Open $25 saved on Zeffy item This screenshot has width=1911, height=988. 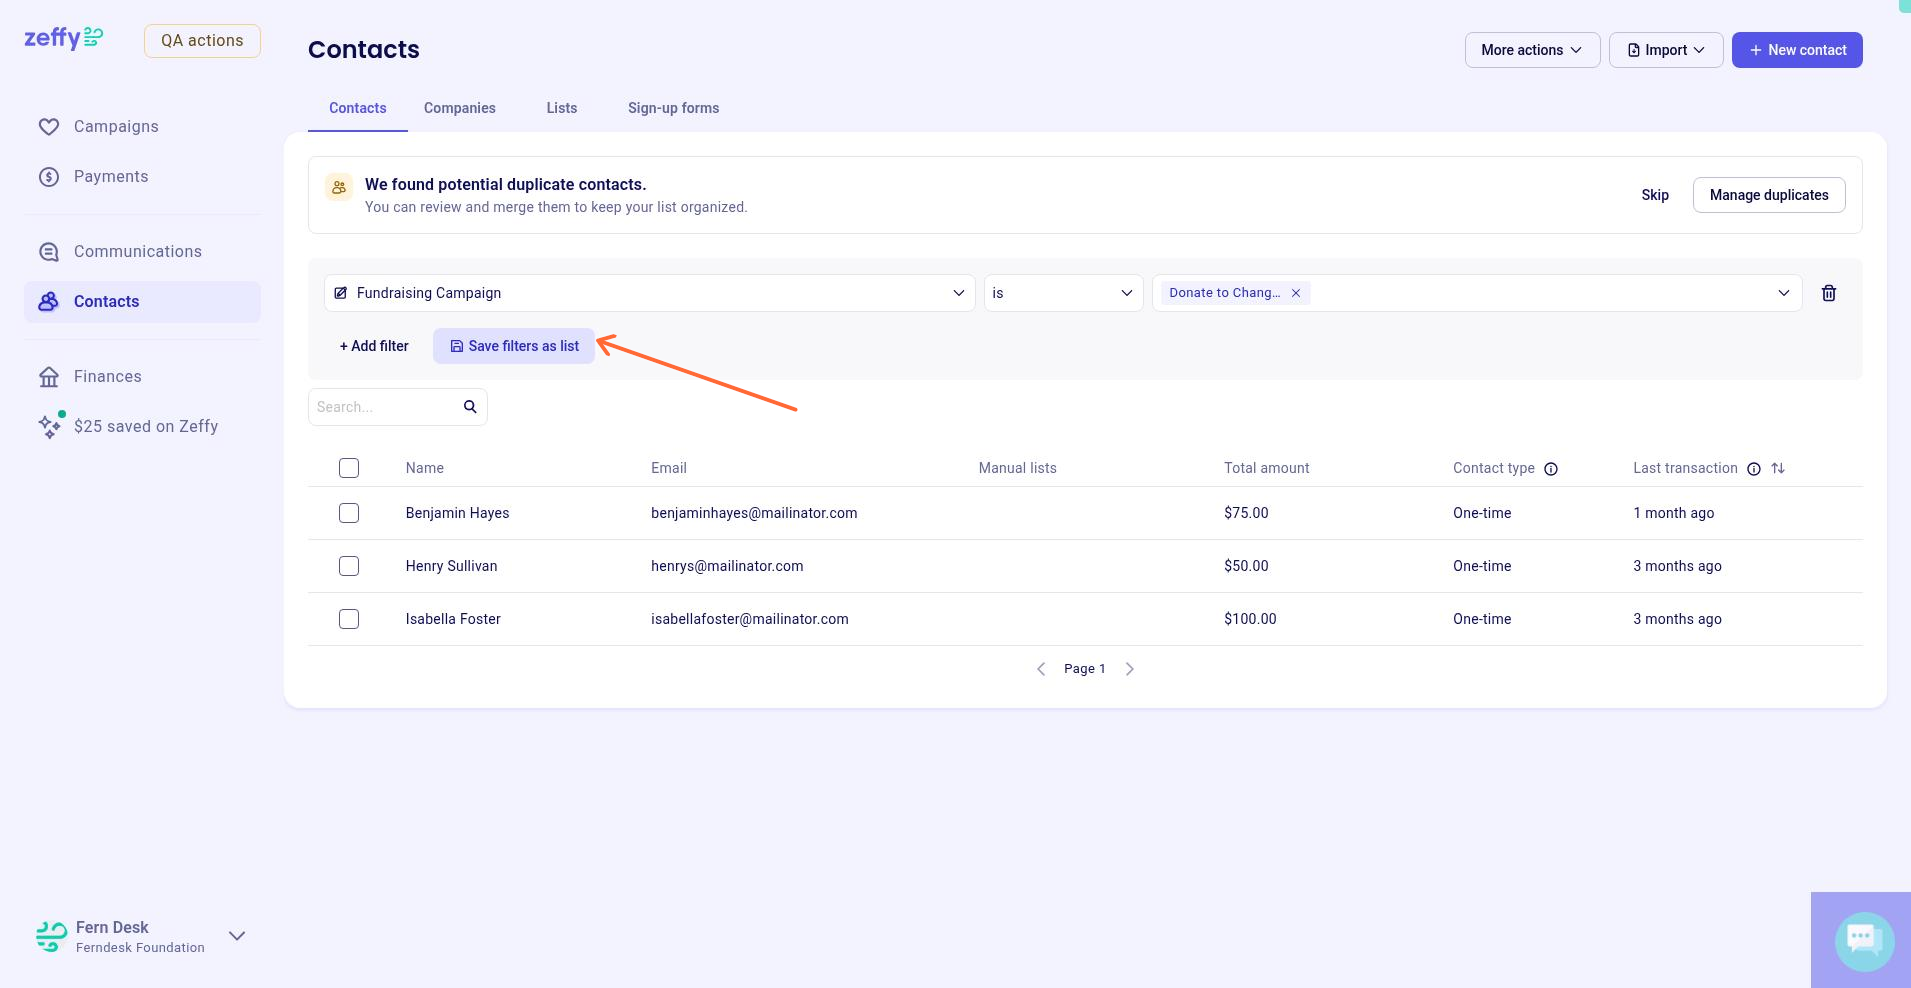(x=142, y=427)
